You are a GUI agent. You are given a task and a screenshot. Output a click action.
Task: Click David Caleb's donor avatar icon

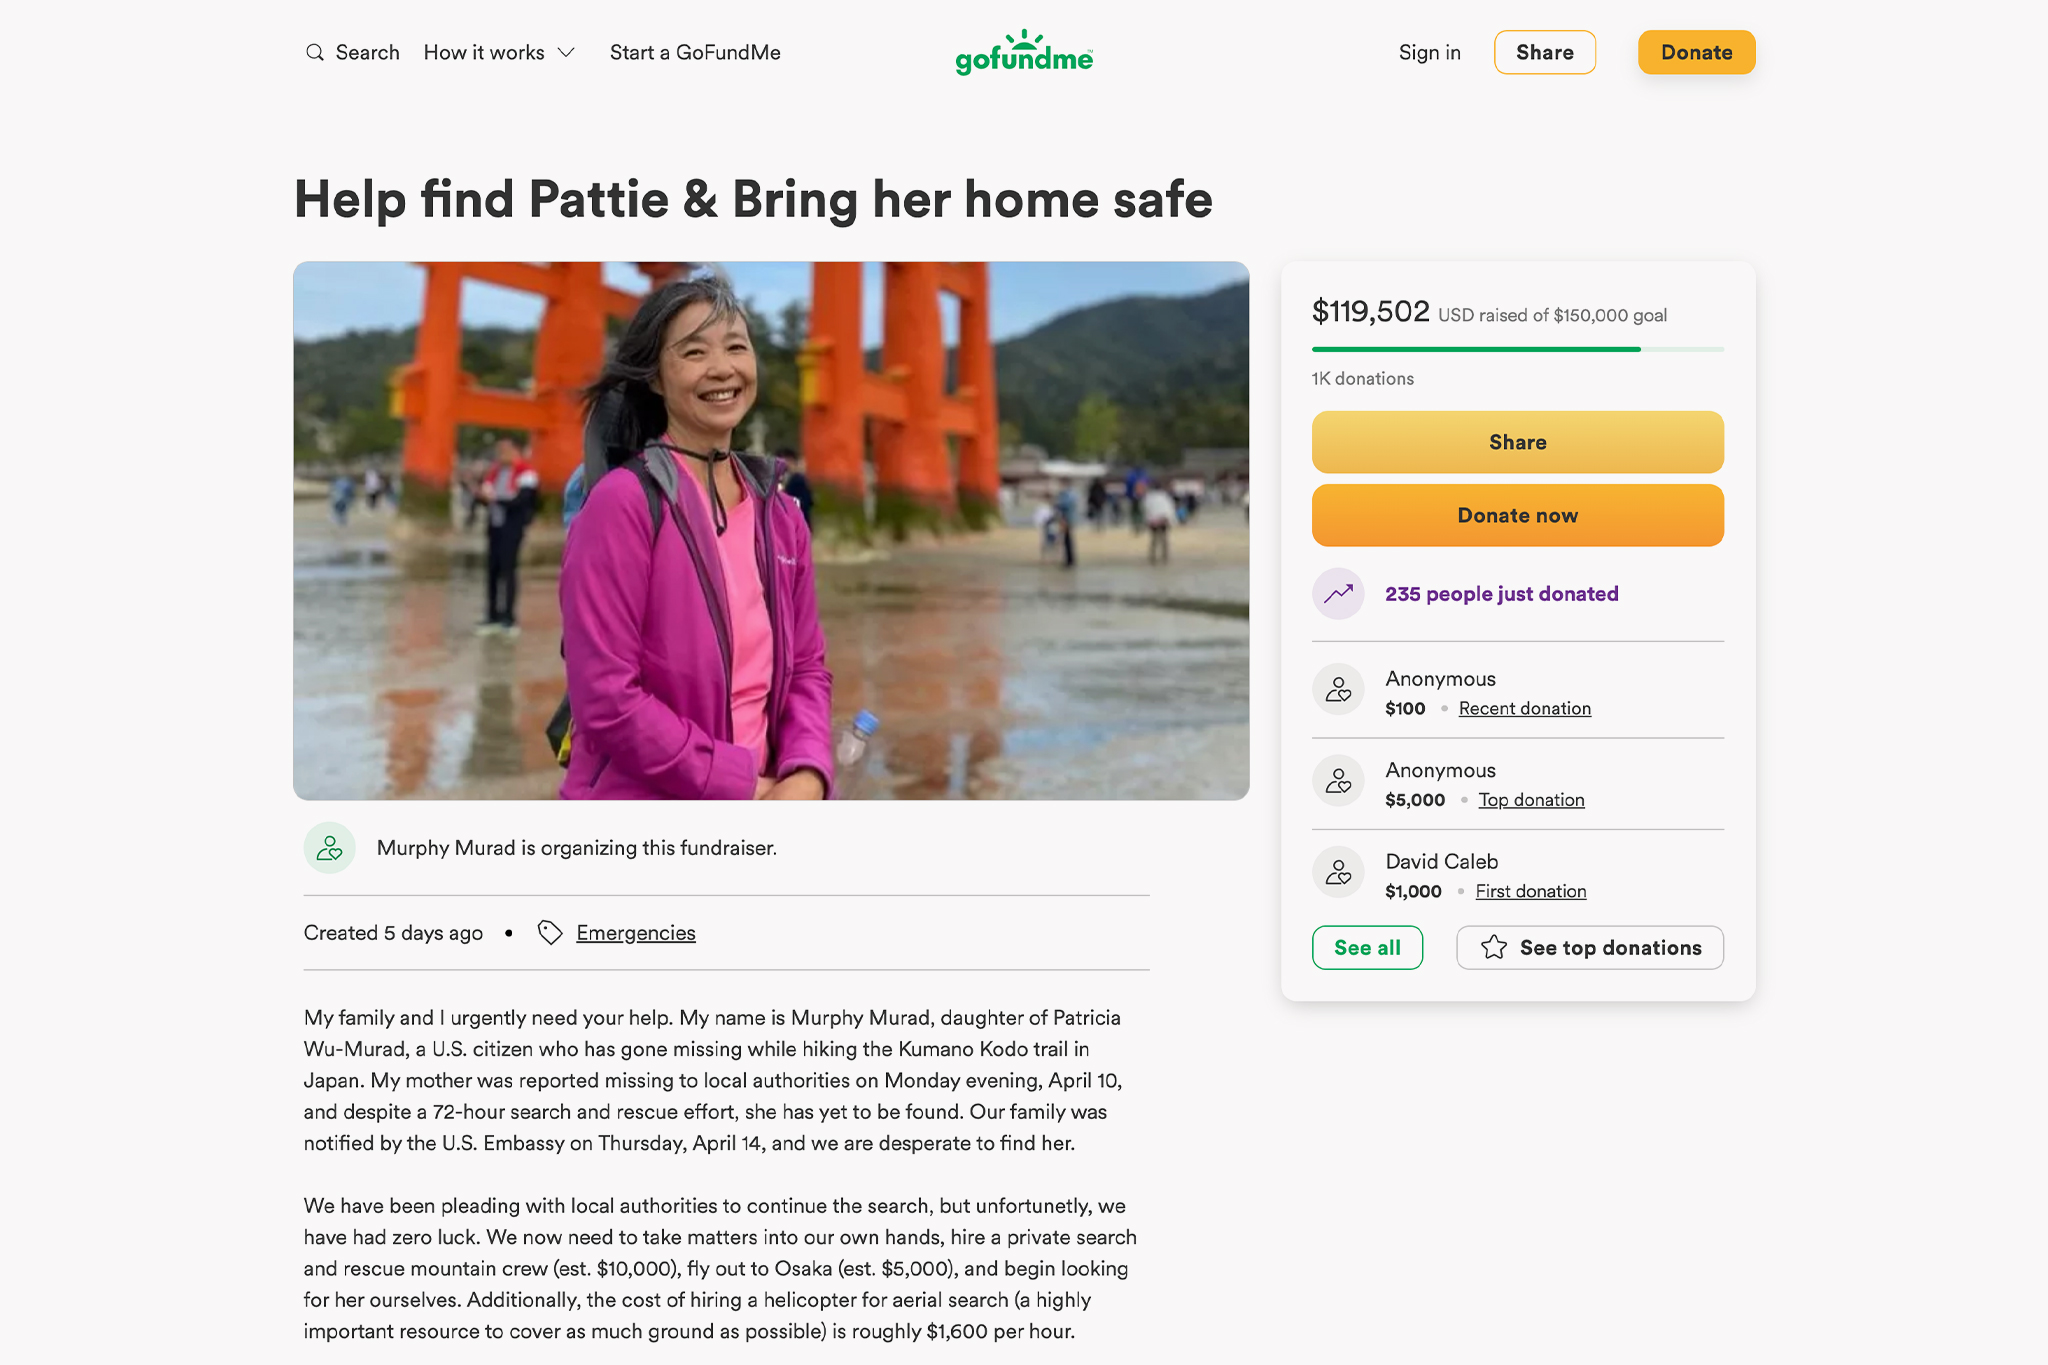pyautogui.click(x=1338, y=873)
